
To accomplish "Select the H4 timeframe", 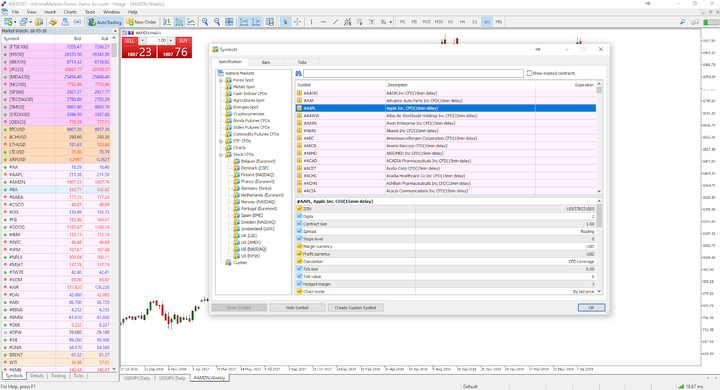I will (462, 22).
